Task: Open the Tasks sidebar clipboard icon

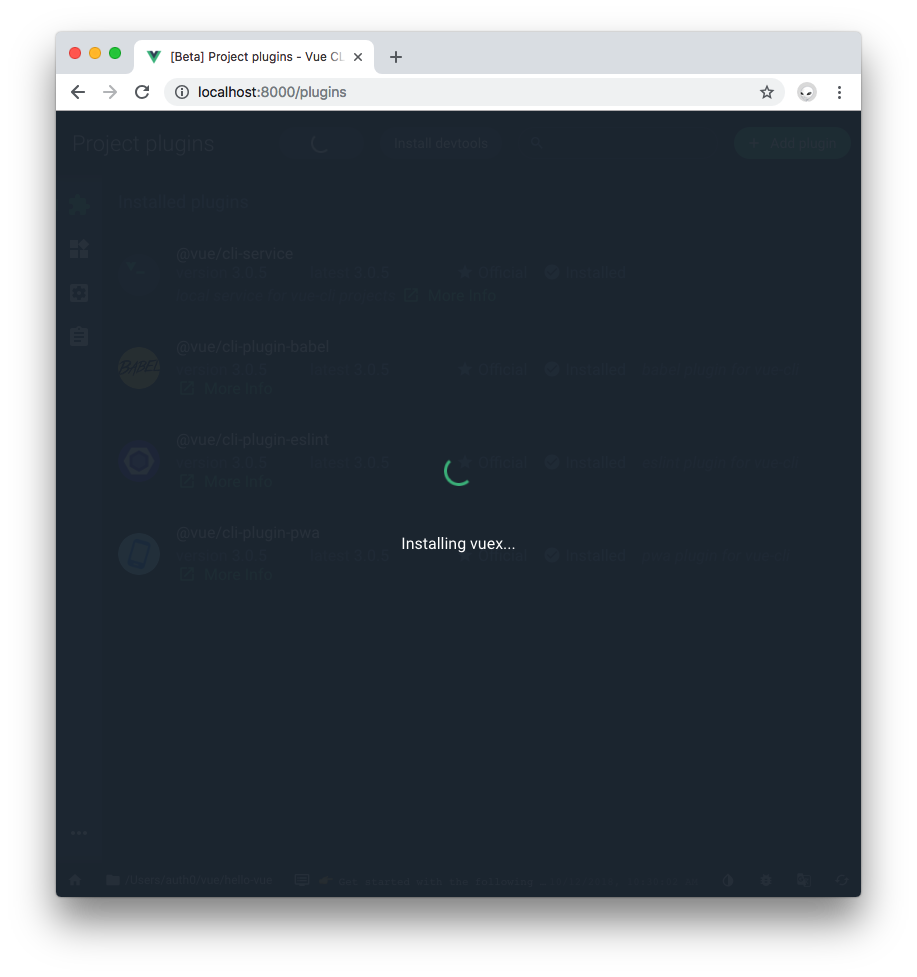Action: pyautogui.click(x=79, y=336)
